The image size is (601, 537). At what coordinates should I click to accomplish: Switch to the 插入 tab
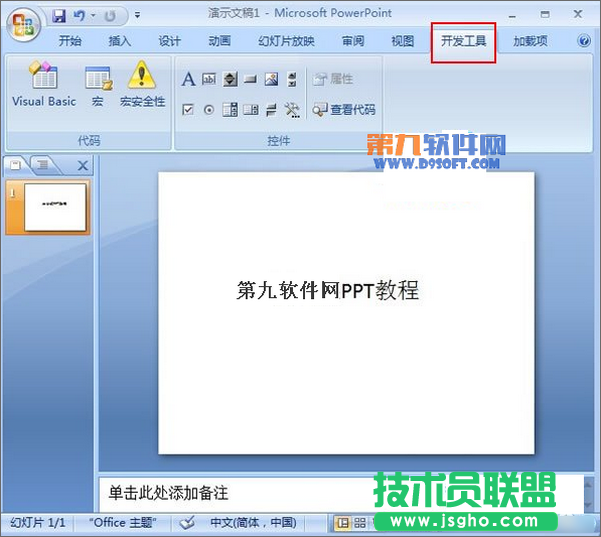[x=120, y=41]
